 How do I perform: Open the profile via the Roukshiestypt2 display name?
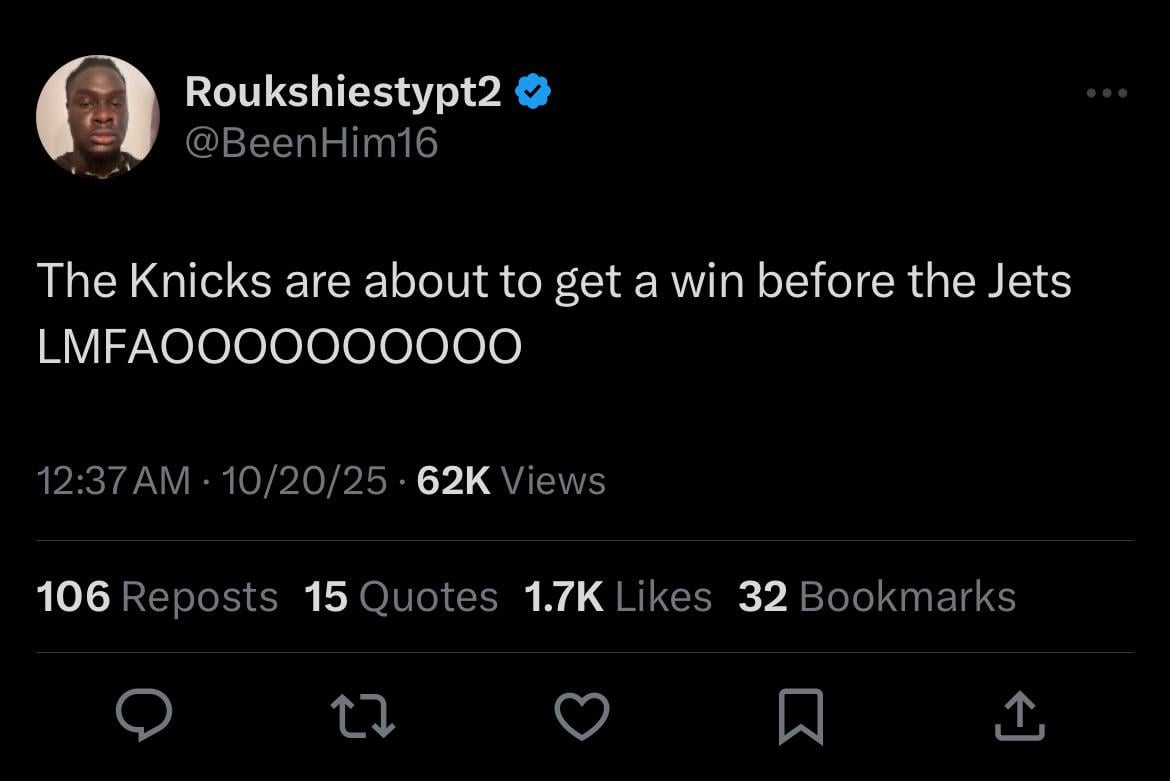(344, 90)
